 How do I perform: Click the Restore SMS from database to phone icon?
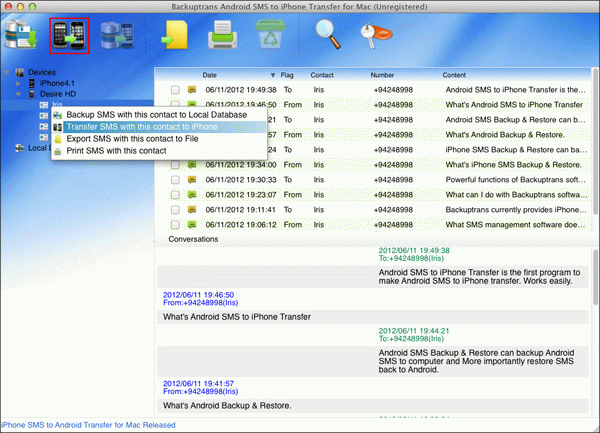(x=117, y=36)
